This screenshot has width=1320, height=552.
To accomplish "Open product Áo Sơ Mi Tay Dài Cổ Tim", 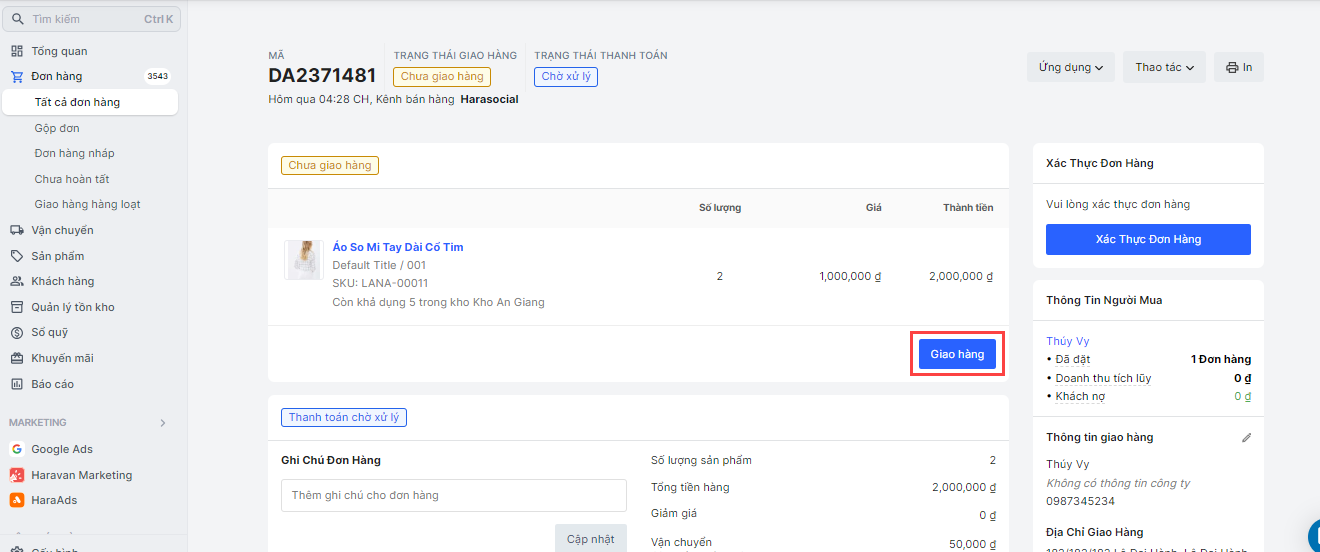I will tap(398, 247).
